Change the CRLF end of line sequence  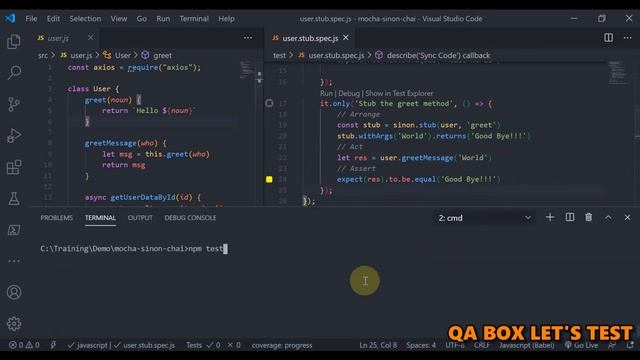[482, 345]
